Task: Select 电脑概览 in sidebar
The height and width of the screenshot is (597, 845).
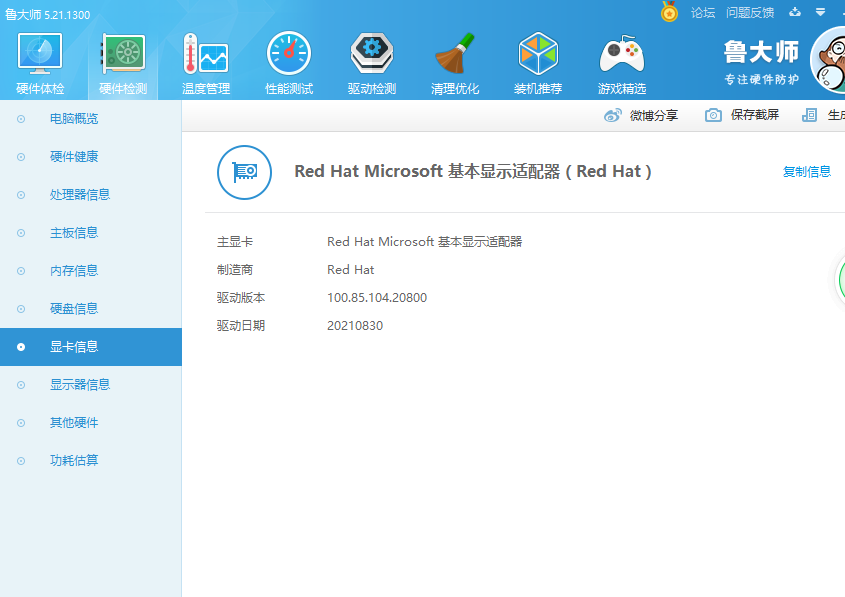Action: (x=91, y=119)
